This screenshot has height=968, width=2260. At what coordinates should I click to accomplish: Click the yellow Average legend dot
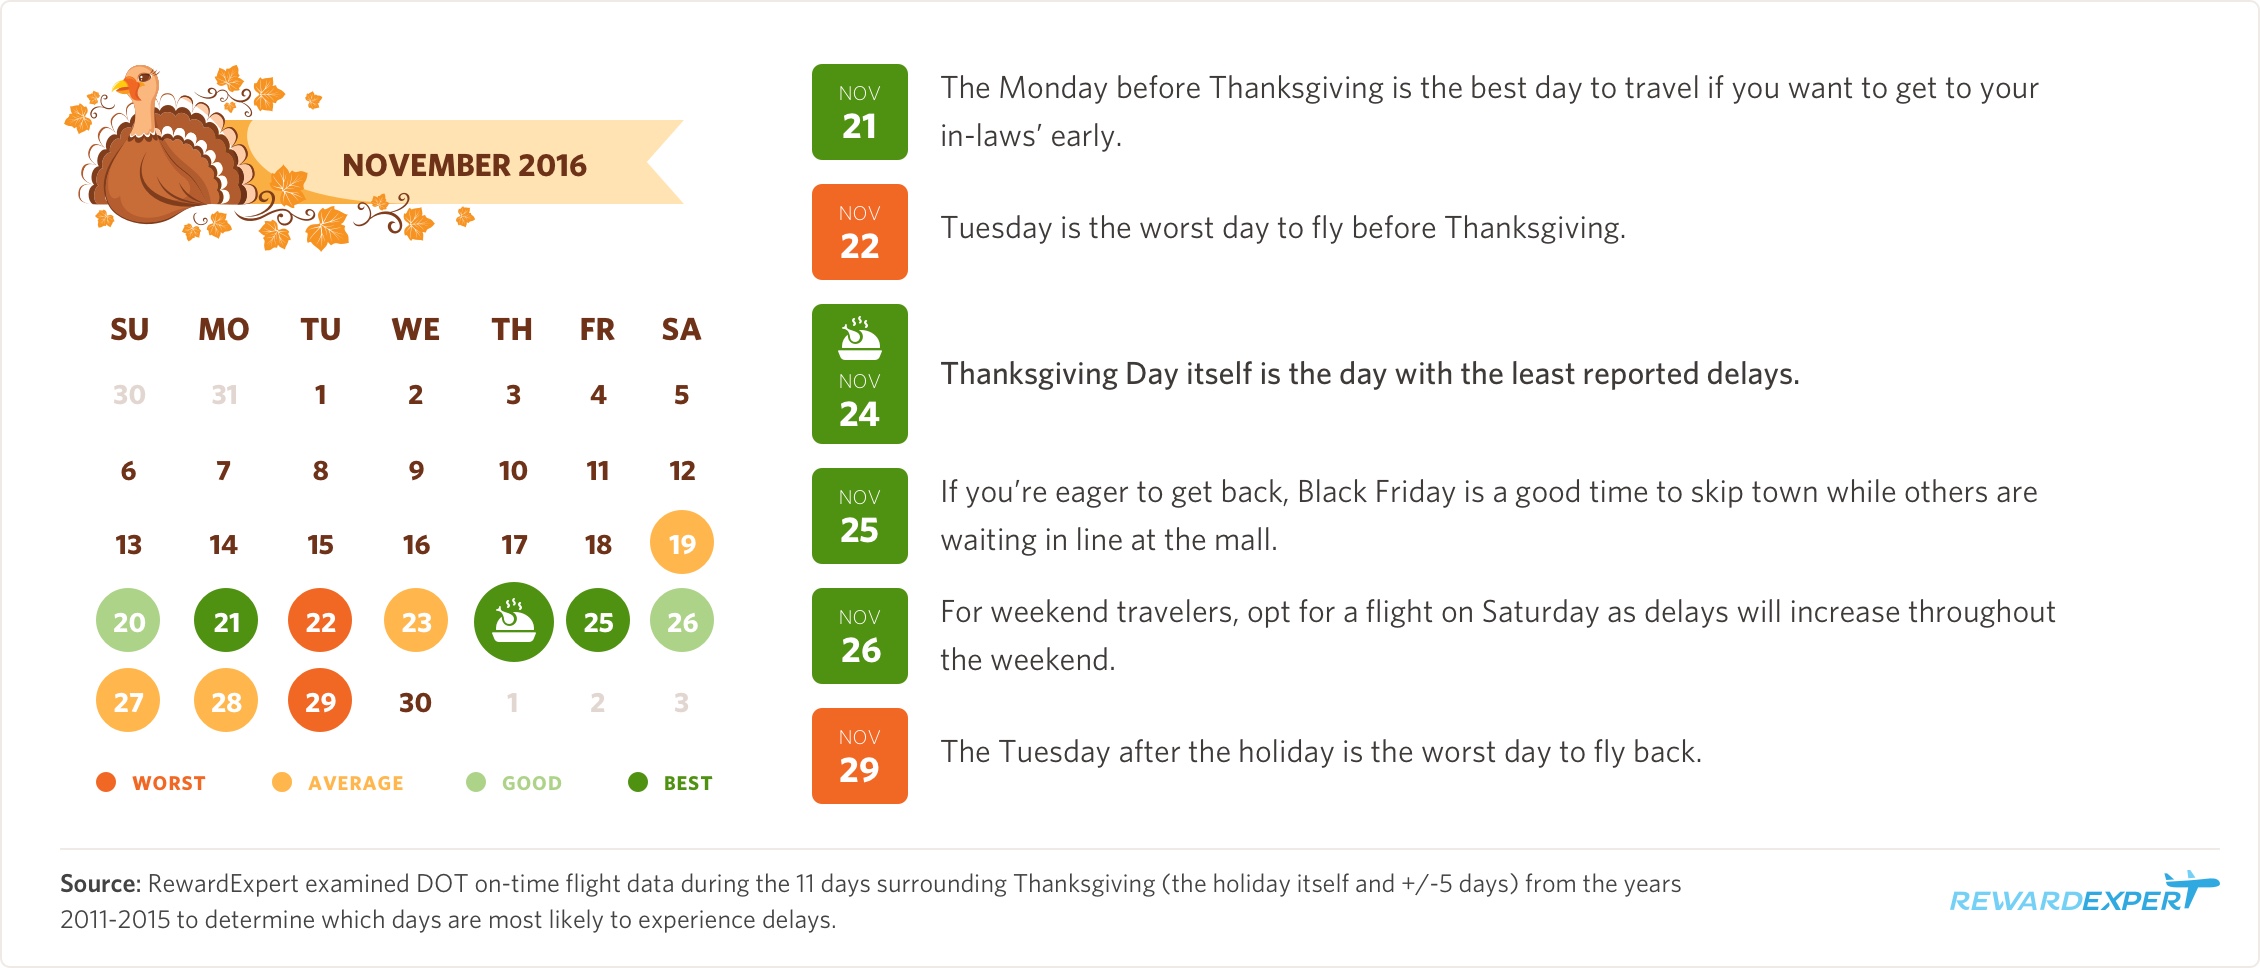click(x=282, y=782)
